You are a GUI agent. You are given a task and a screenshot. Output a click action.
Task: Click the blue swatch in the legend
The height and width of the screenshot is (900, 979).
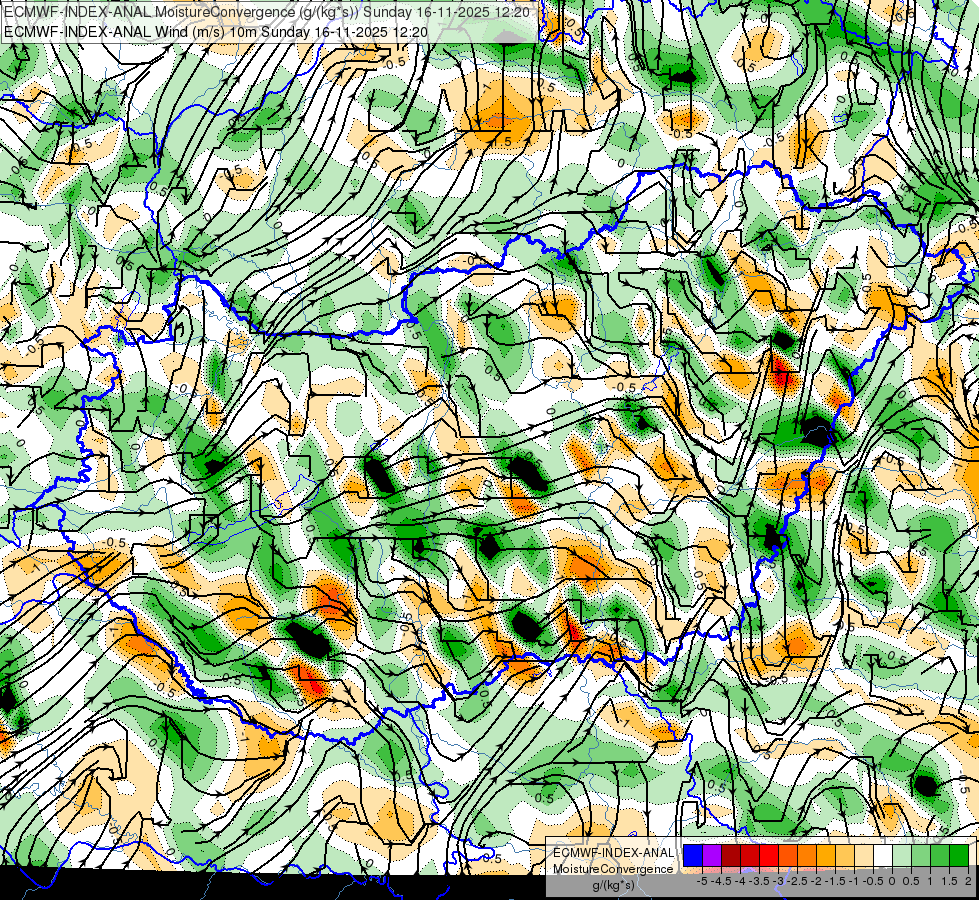click(x=693, y=855)
